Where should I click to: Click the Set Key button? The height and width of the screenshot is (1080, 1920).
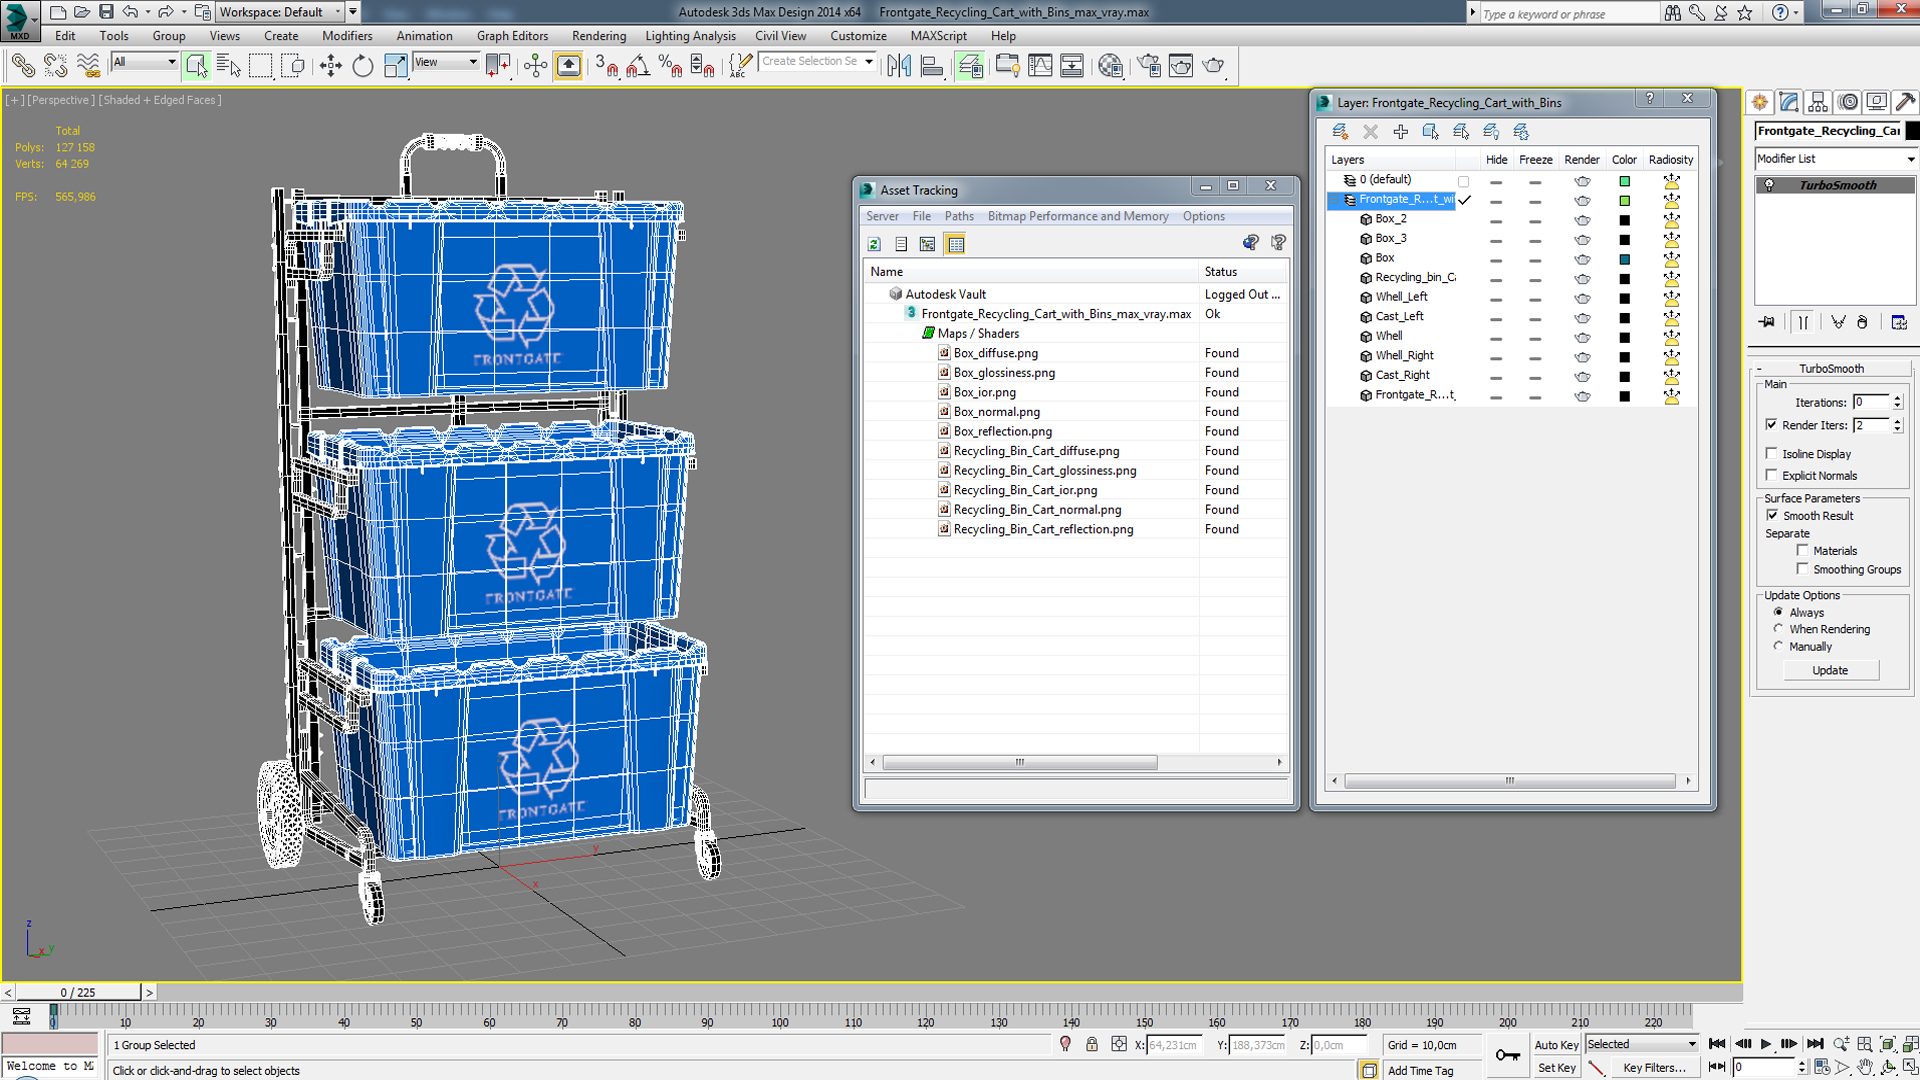click(1556, 1068)
